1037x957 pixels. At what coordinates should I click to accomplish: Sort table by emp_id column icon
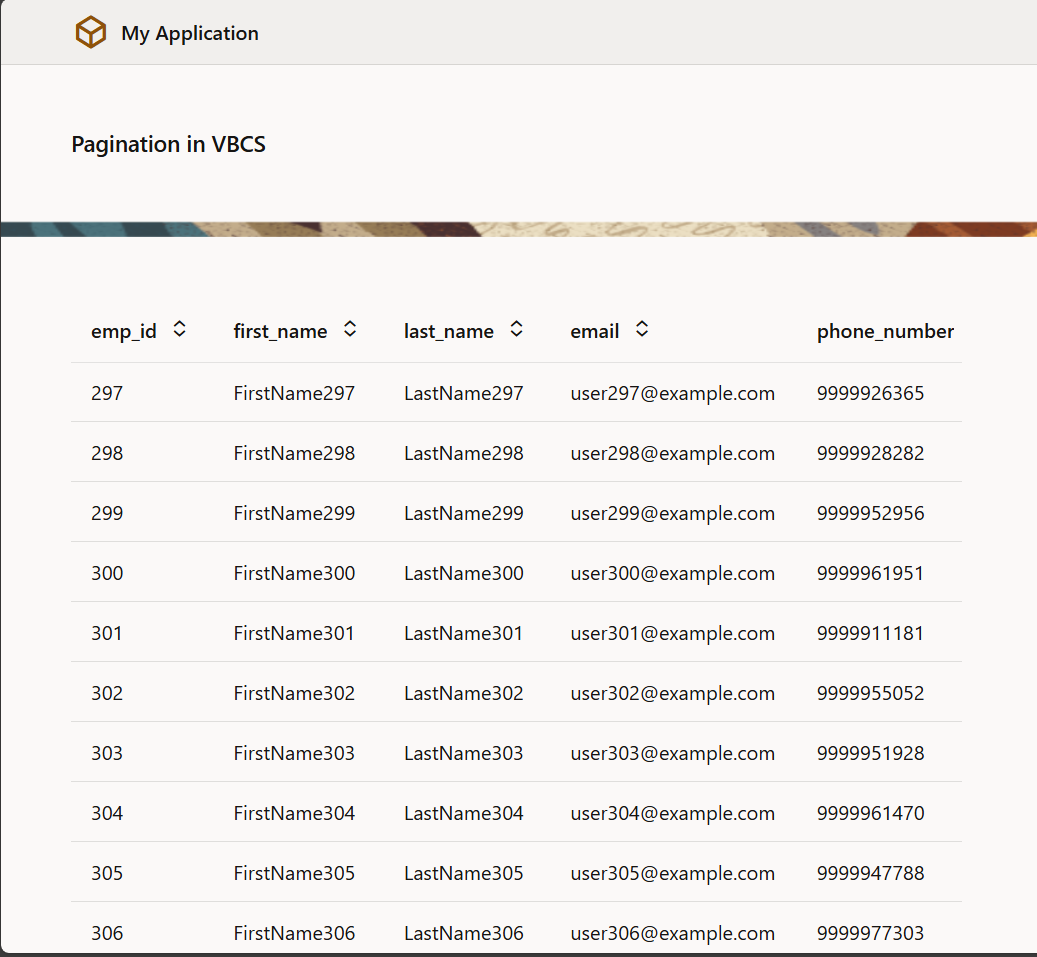[179, 329]
